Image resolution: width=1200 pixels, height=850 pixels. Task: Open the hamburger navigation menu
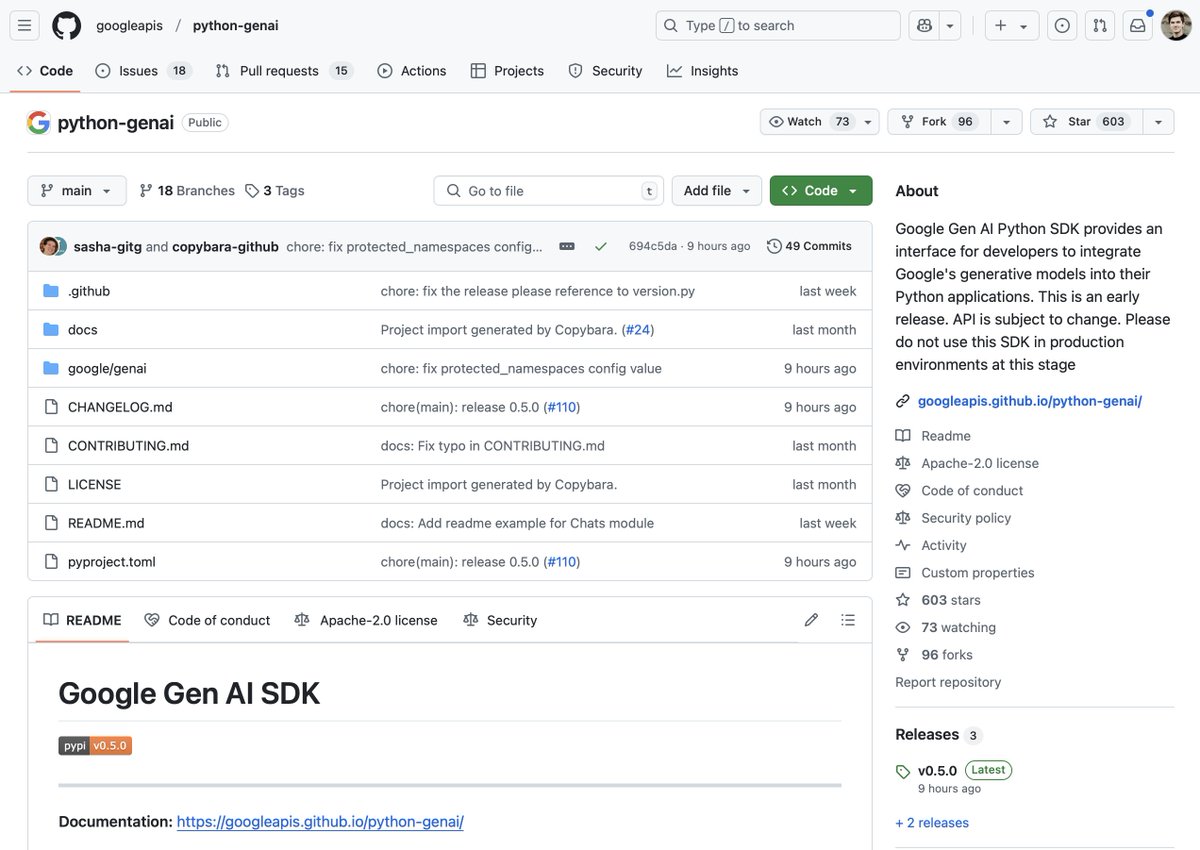(x=25, y=26)
